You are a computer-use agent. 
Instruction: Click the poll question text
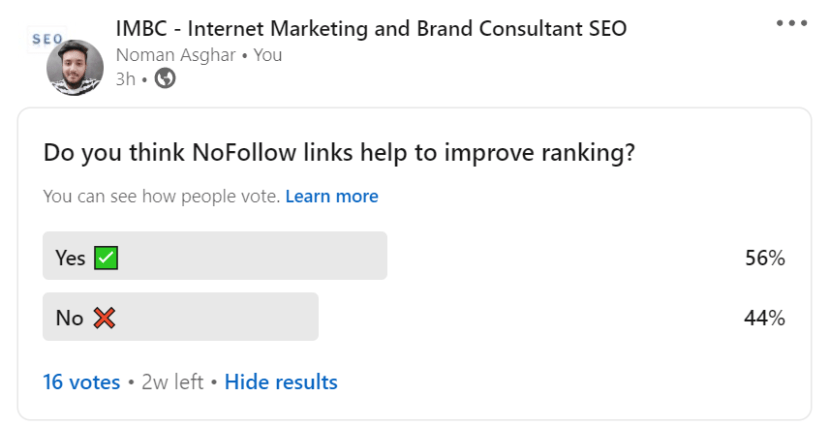pos(339,153)
